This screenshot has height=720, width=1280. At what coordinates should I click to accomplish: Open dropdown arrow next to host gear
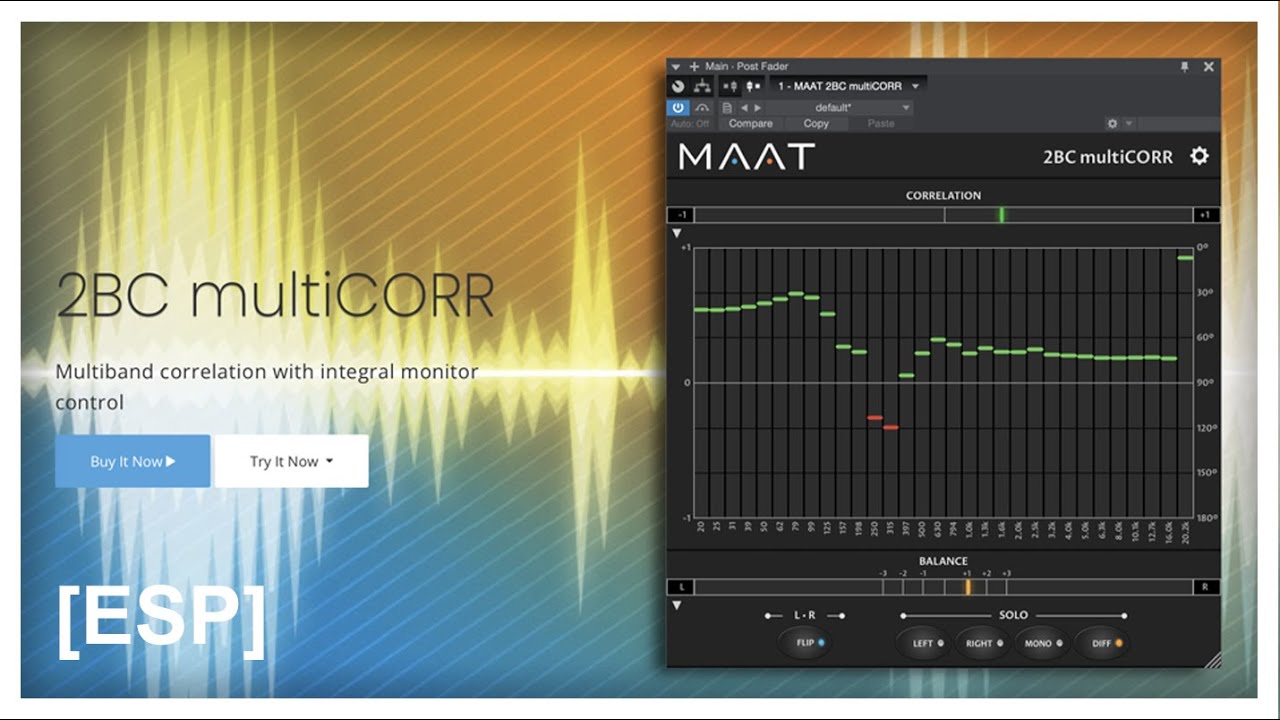coord(1129,123)
